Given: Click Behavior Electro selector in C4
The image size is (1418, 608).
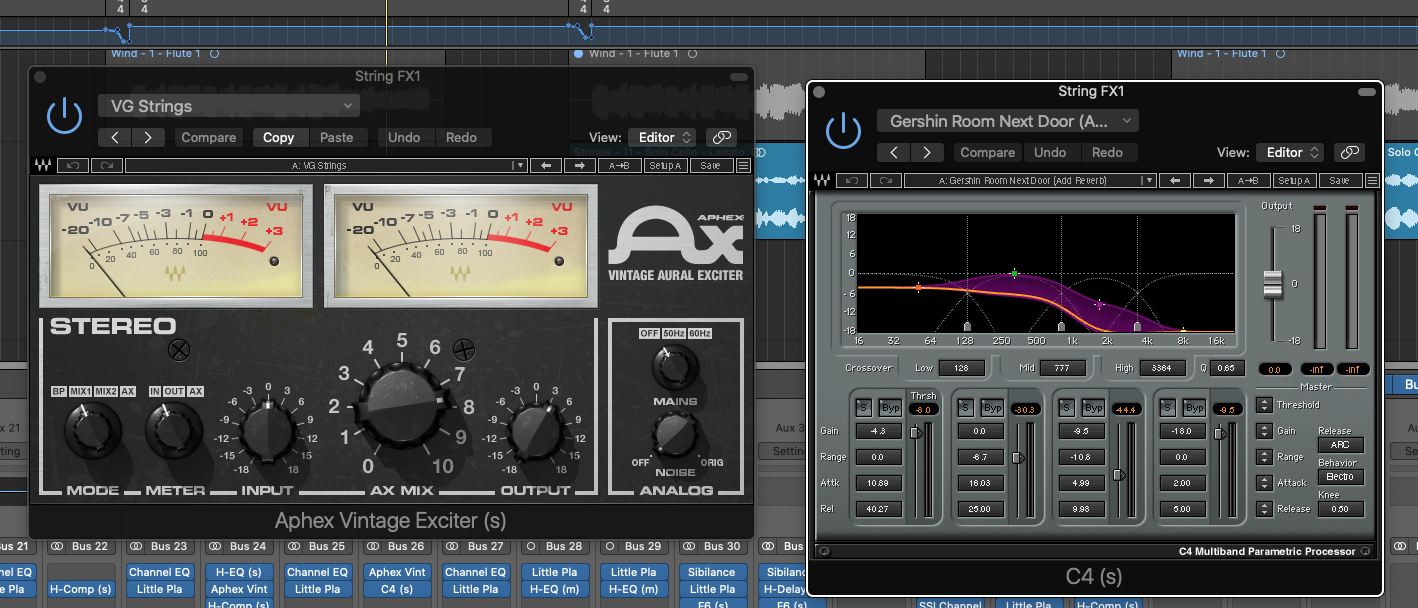Looking at the screenshot, I should [1340, 477].
